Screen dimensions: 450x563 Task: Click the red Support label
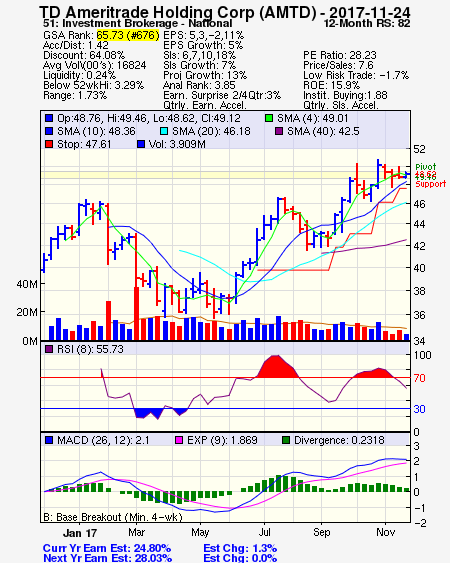coord(431,184)
